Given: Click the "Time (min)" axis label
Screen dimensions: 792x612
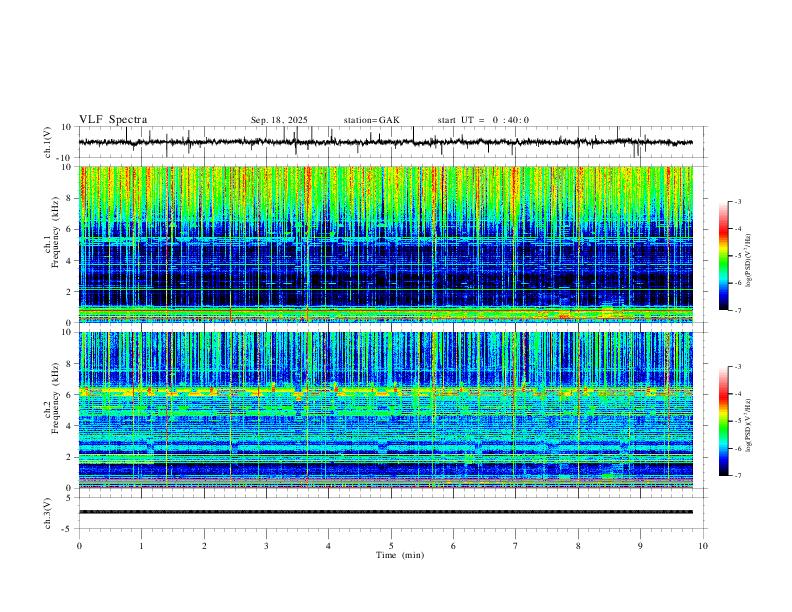Looking at the screenshot, I should 400,555.
